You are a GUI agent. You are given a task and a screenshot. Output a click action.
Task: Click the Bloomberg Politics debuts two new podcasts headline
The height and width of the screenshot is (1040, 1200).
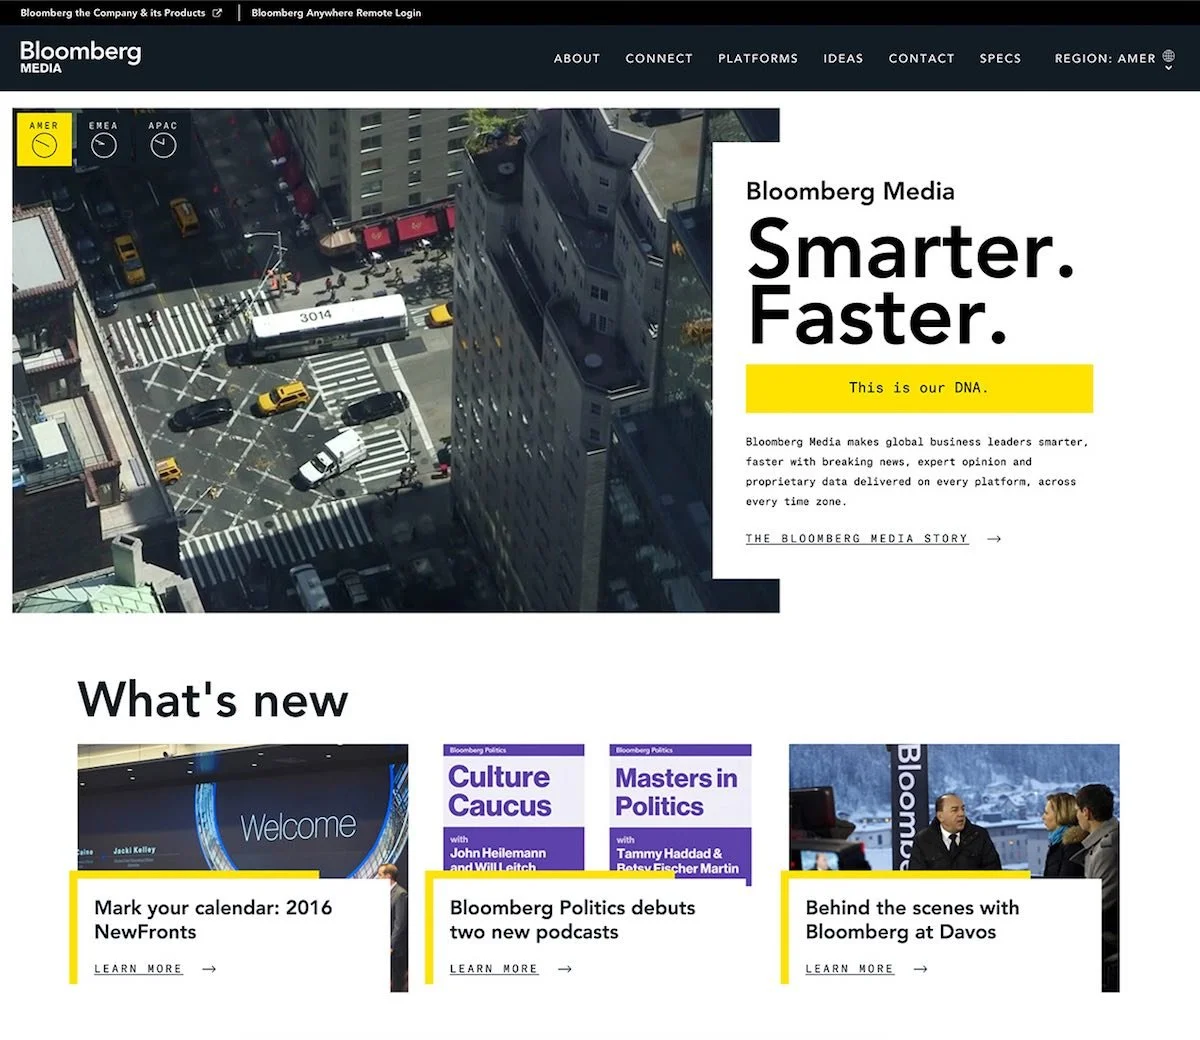tap(572, 919)
